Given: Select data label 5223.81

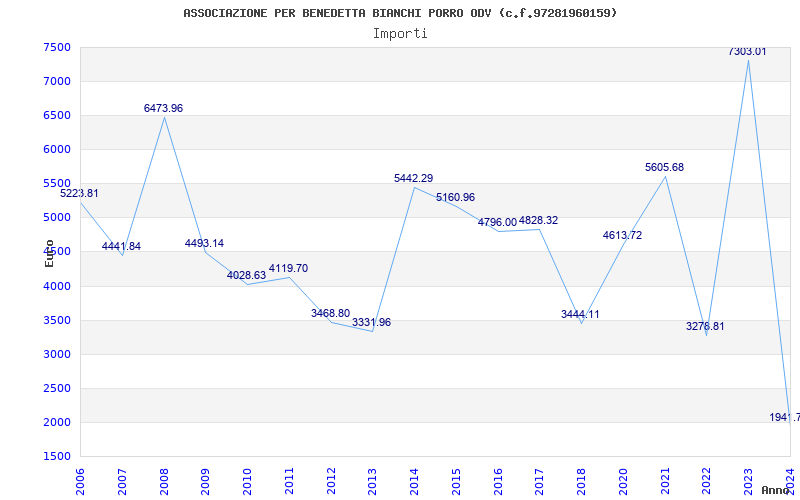Looking at the screenshot, I should pos(79,193).
